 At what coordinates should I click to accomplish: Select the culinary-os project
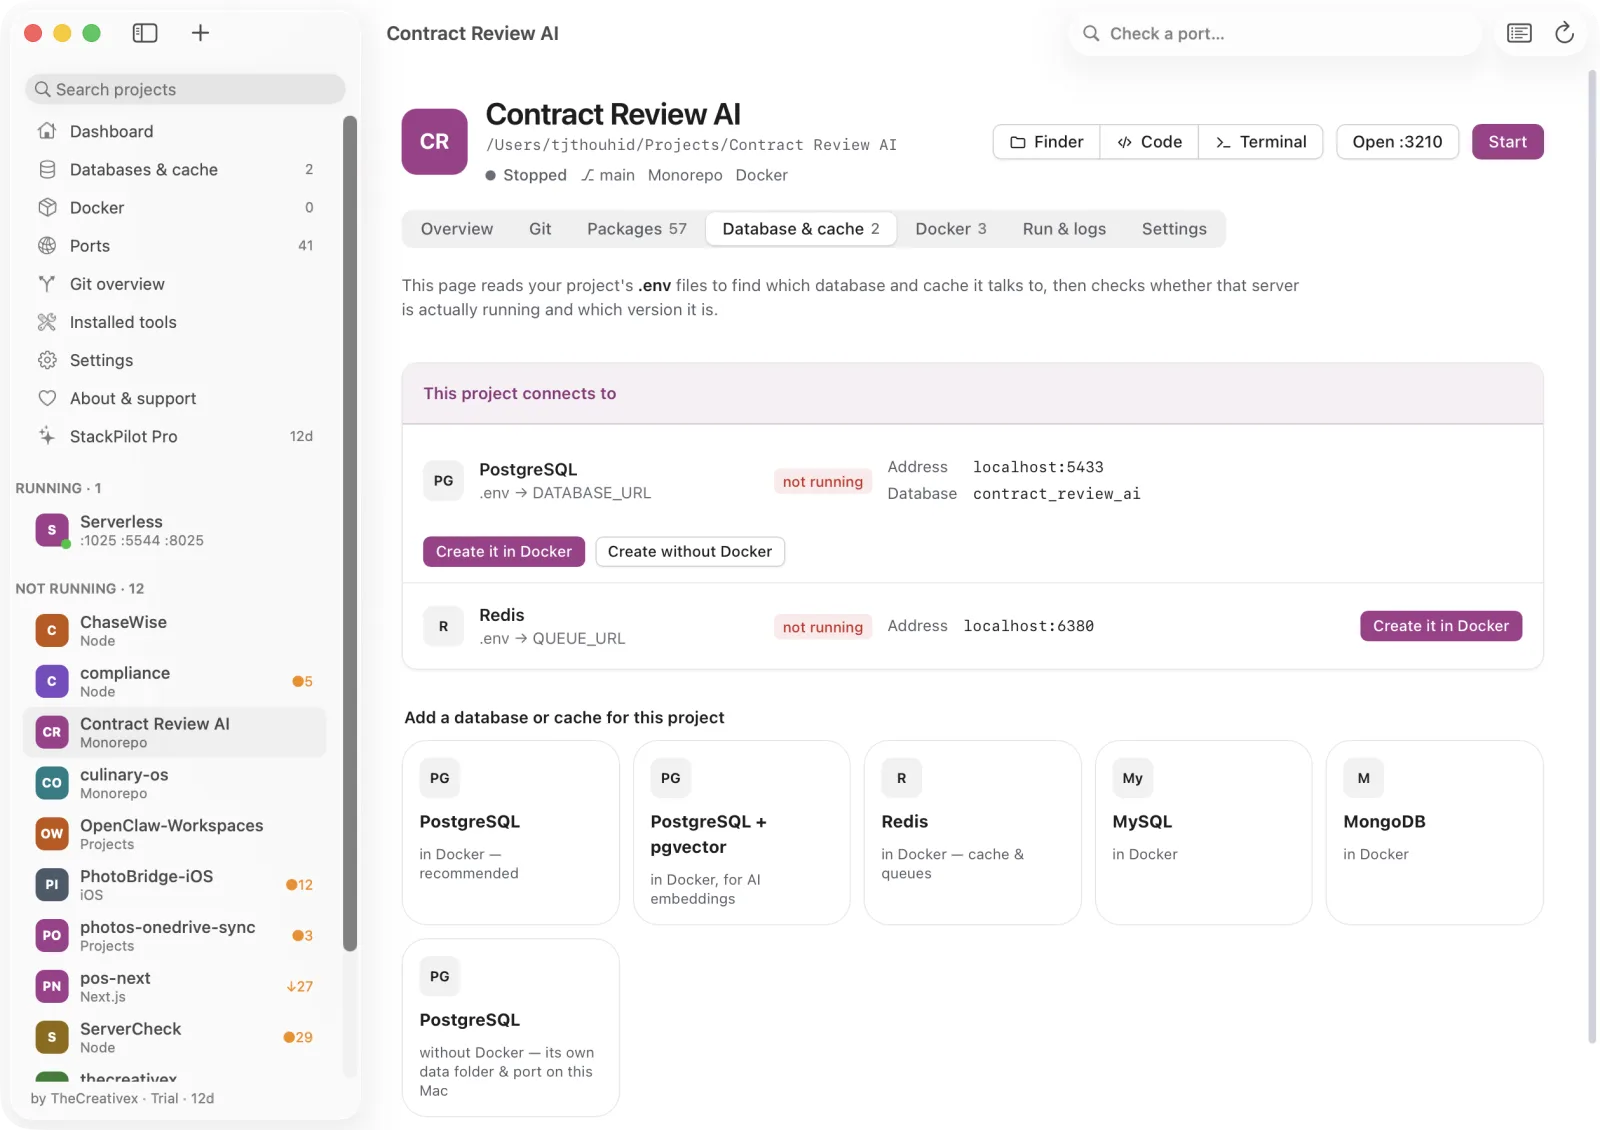[175, 783]
